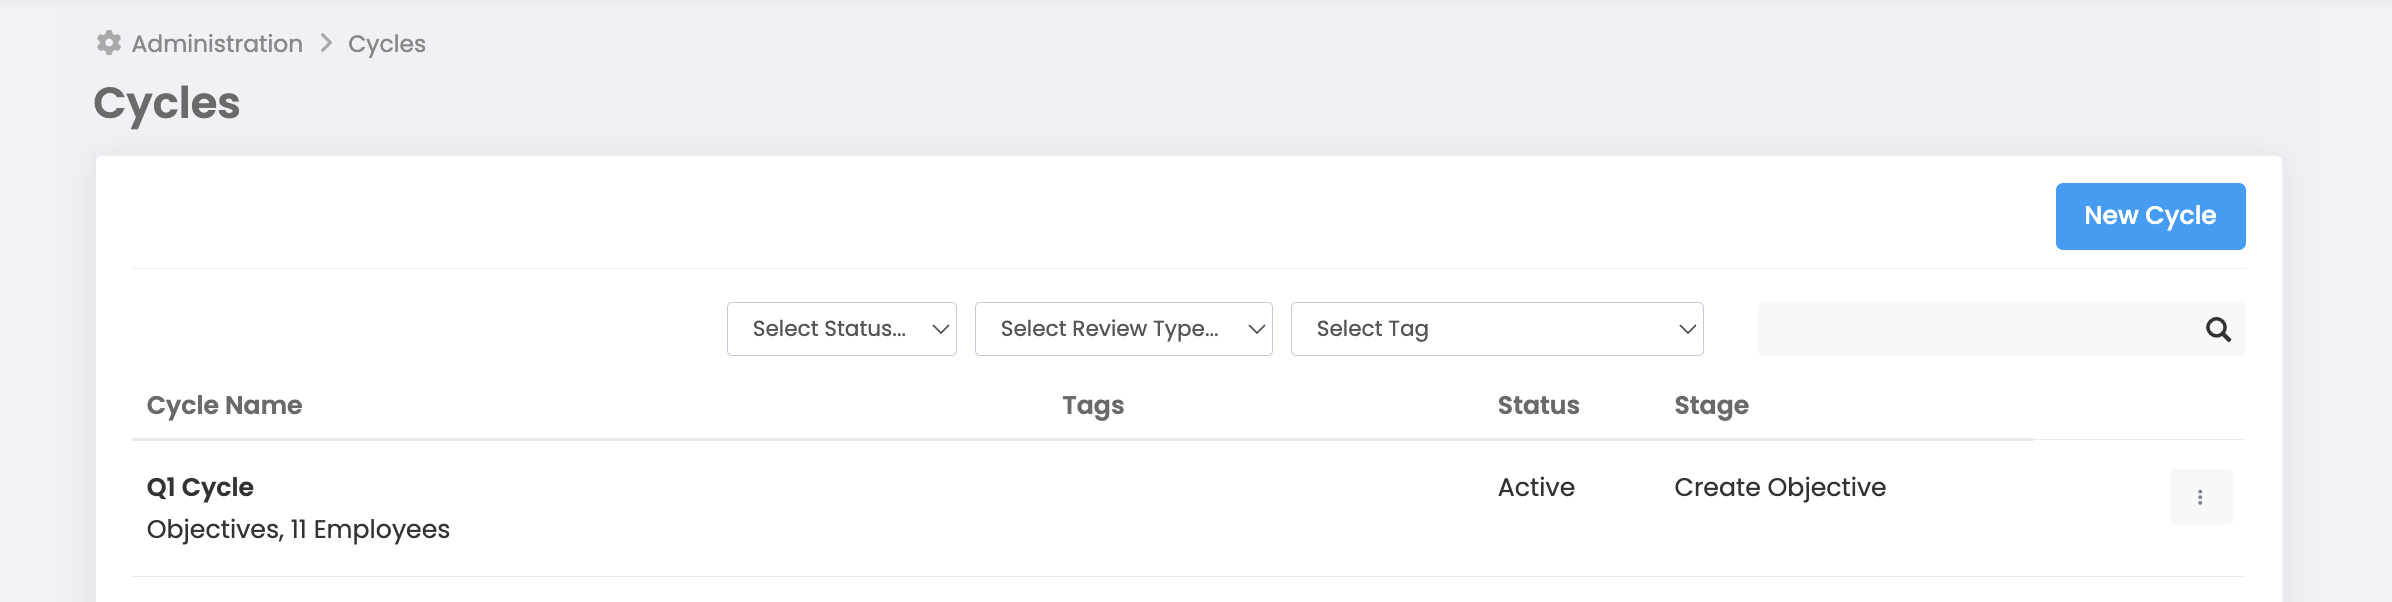Click the Status column header
This screenshot has width=2392, height=602.
point(1538,405)
